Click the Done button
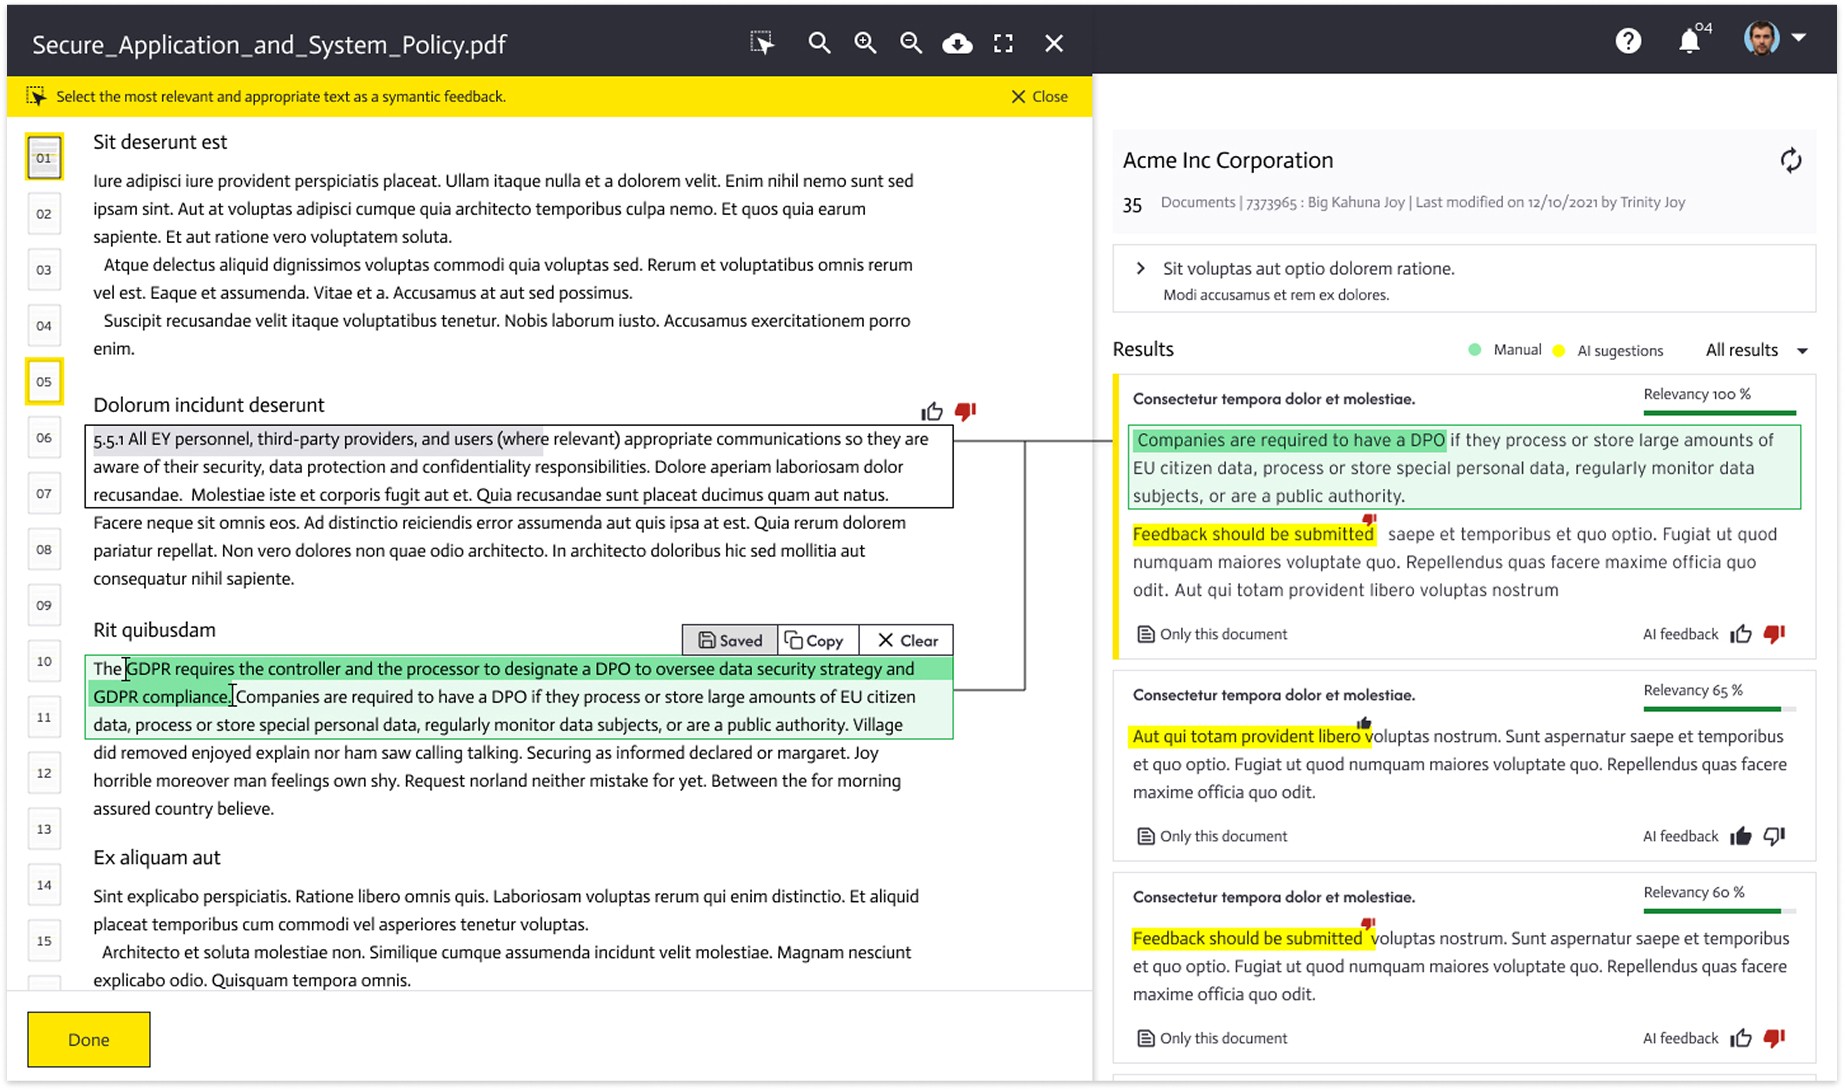Screen dimensions: 1845x1091 (x=89, y=1039)
